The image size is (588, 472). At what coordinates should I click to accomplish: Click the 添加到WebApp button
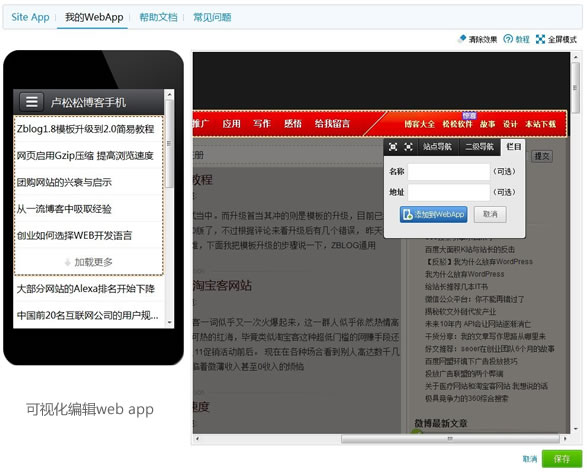(434, 214)
